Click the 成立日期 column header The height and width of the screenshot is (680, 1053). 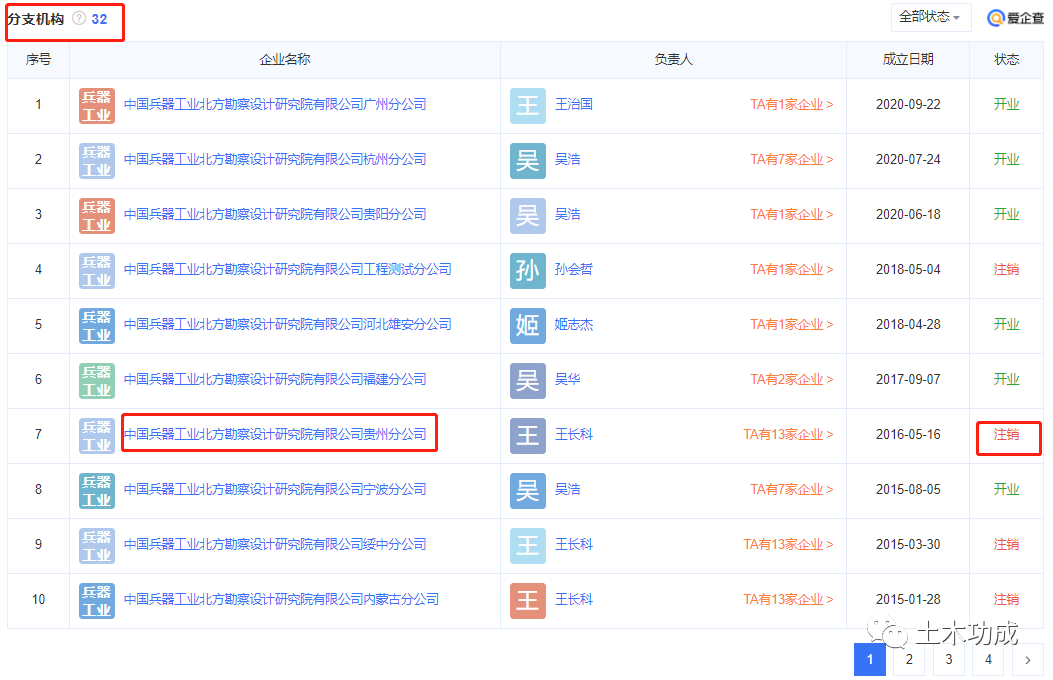click(x=908, y=59)
